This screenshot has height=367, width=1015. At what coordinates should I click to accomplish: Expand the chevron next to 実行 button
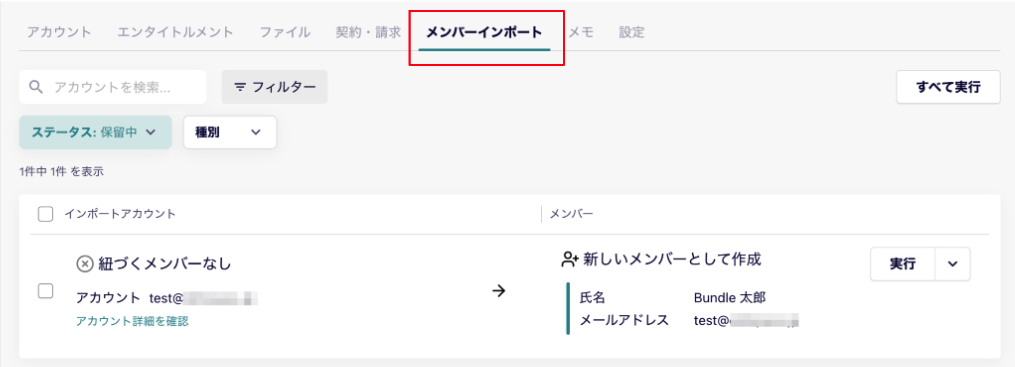(x=952, y=264)
